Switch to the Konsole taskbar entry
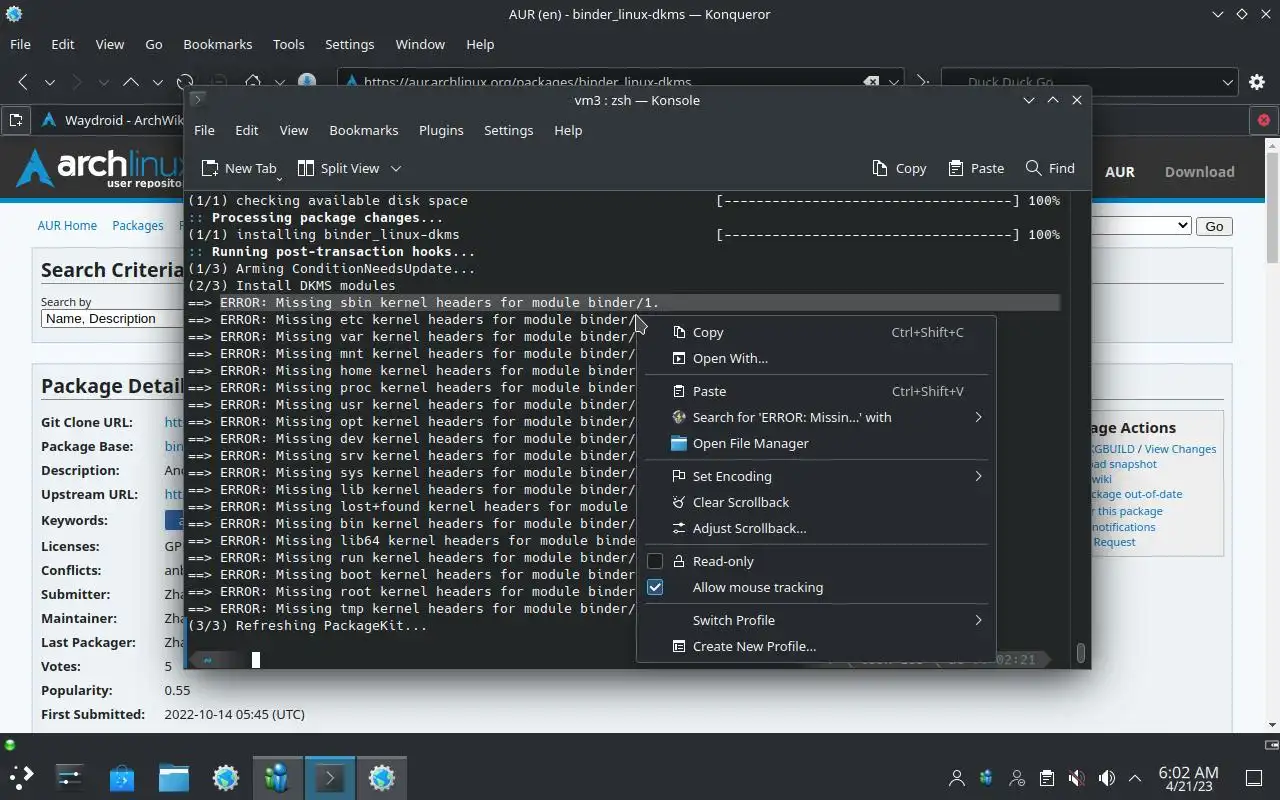 coord(330,777)
